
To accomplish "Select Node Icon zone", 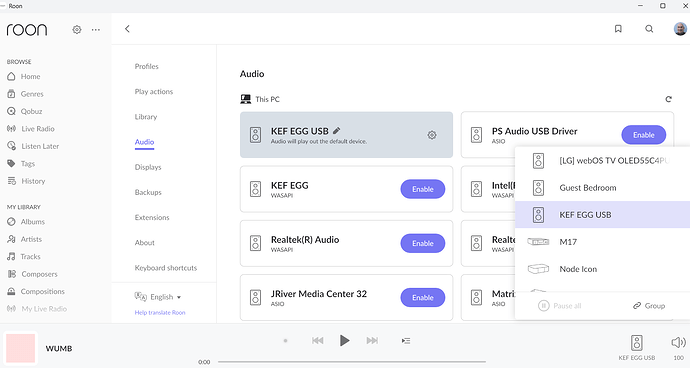I will pos(602,269).
